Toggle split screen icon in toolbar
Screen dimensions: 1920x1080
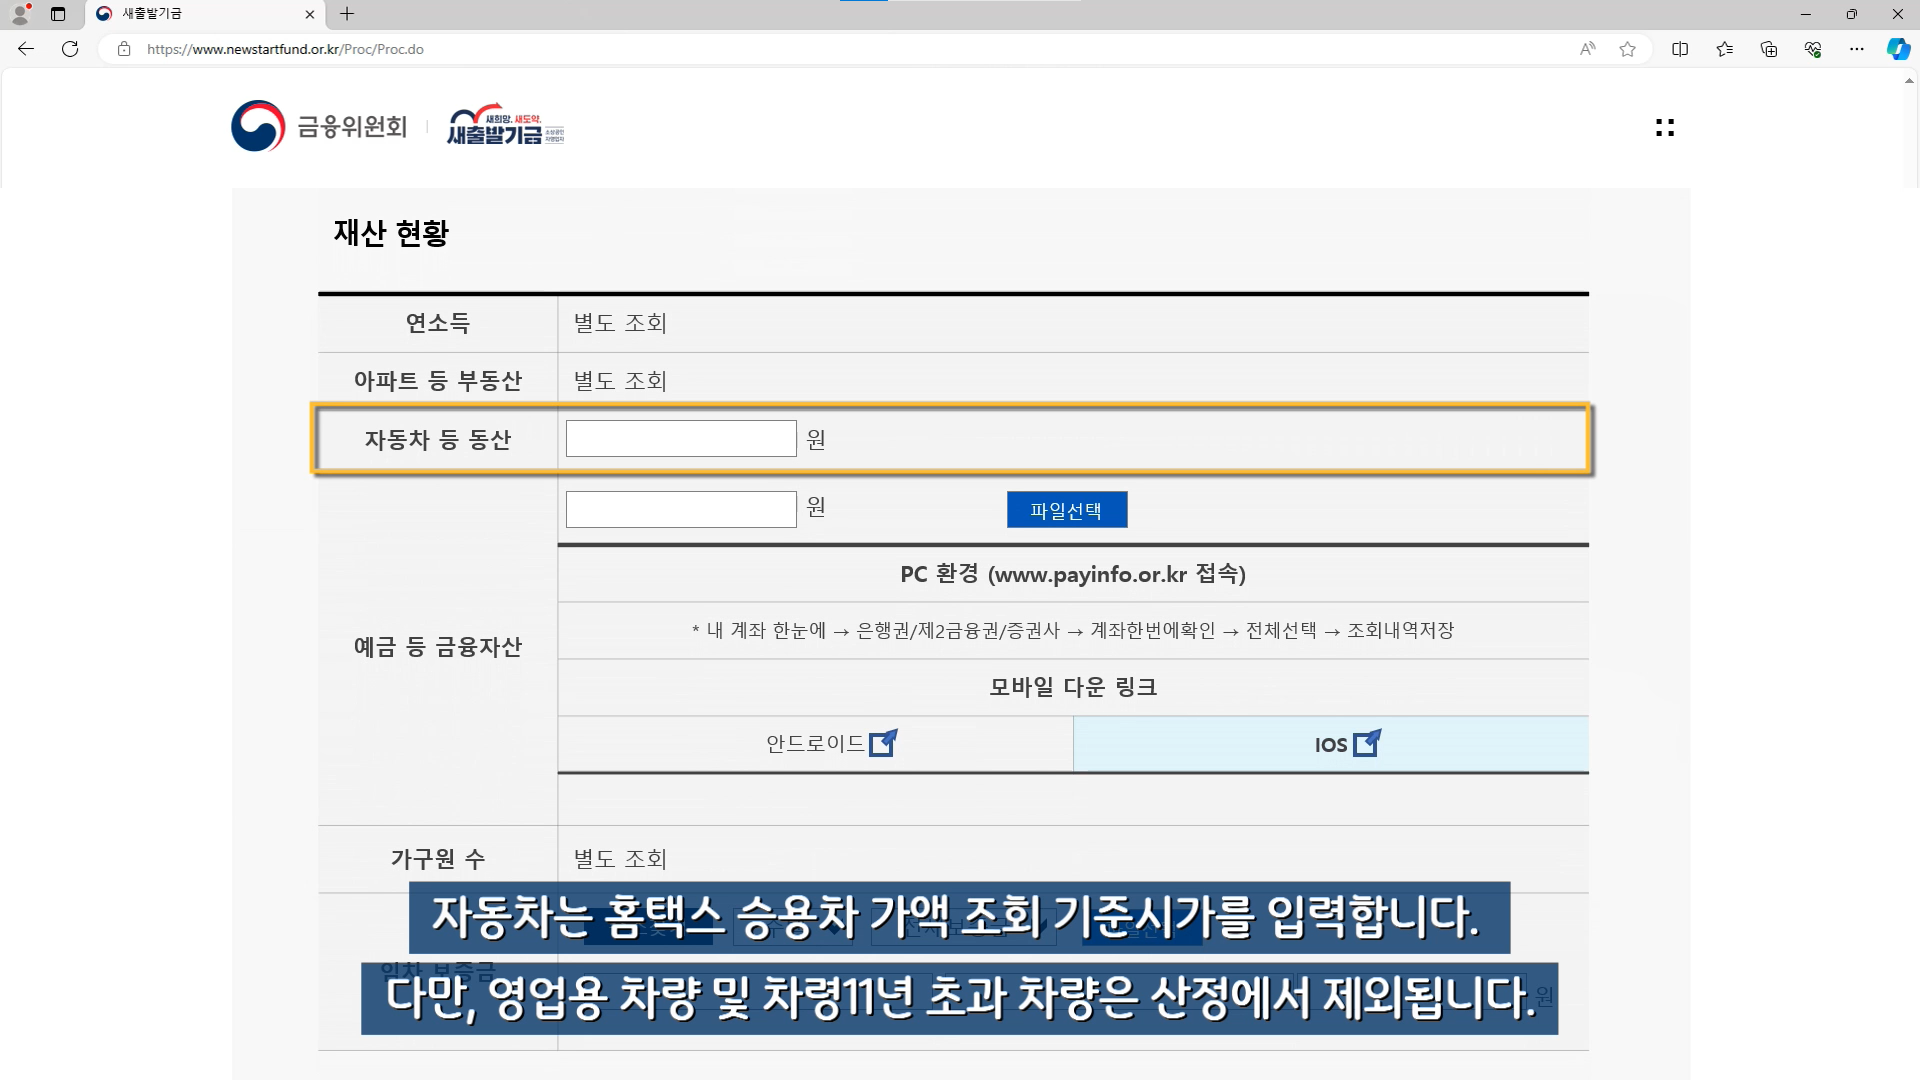[x=1680, y=49]
